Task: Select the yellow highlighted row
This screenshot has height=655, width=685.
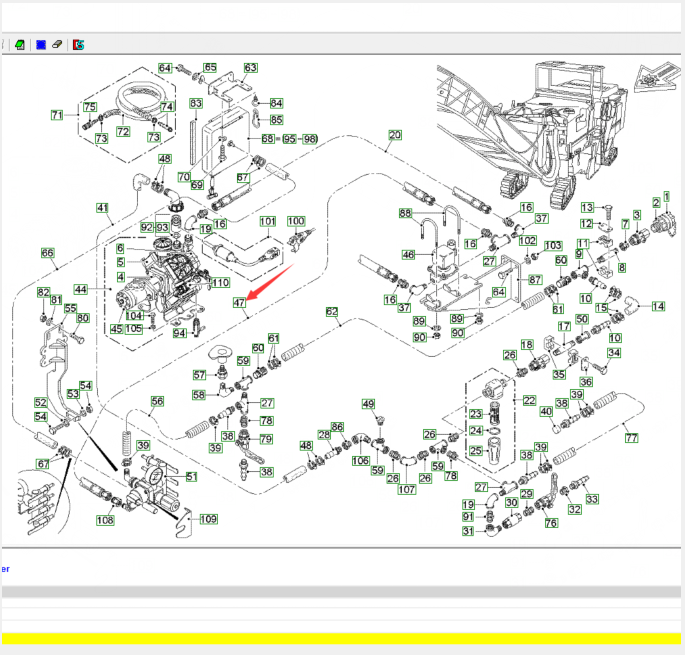Action: click(x=342, y=638)
